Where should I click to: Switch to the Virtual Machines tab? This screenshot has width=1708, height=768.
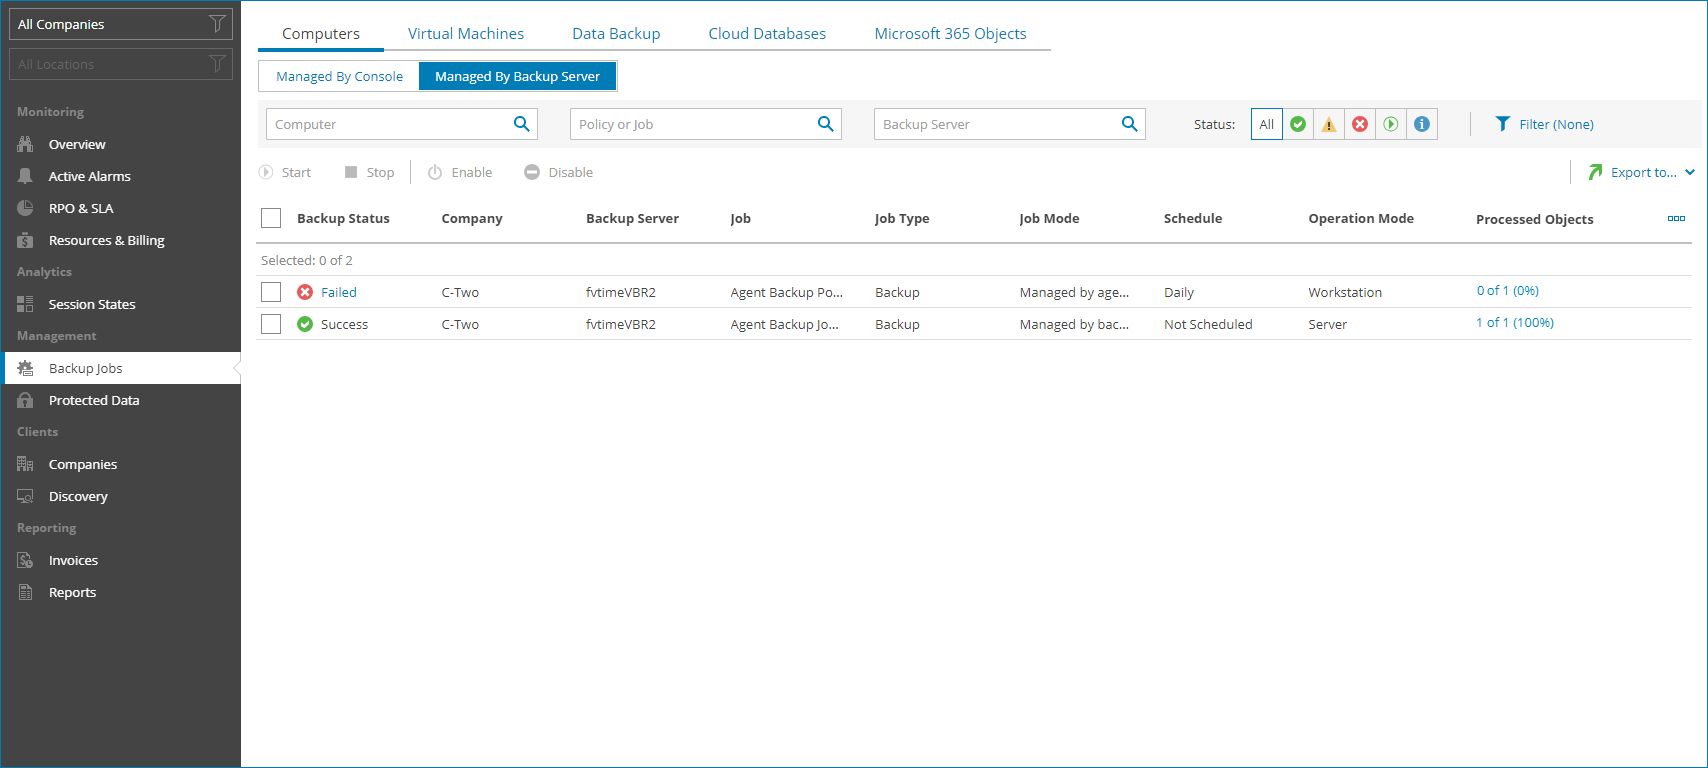tap(466, 33)
